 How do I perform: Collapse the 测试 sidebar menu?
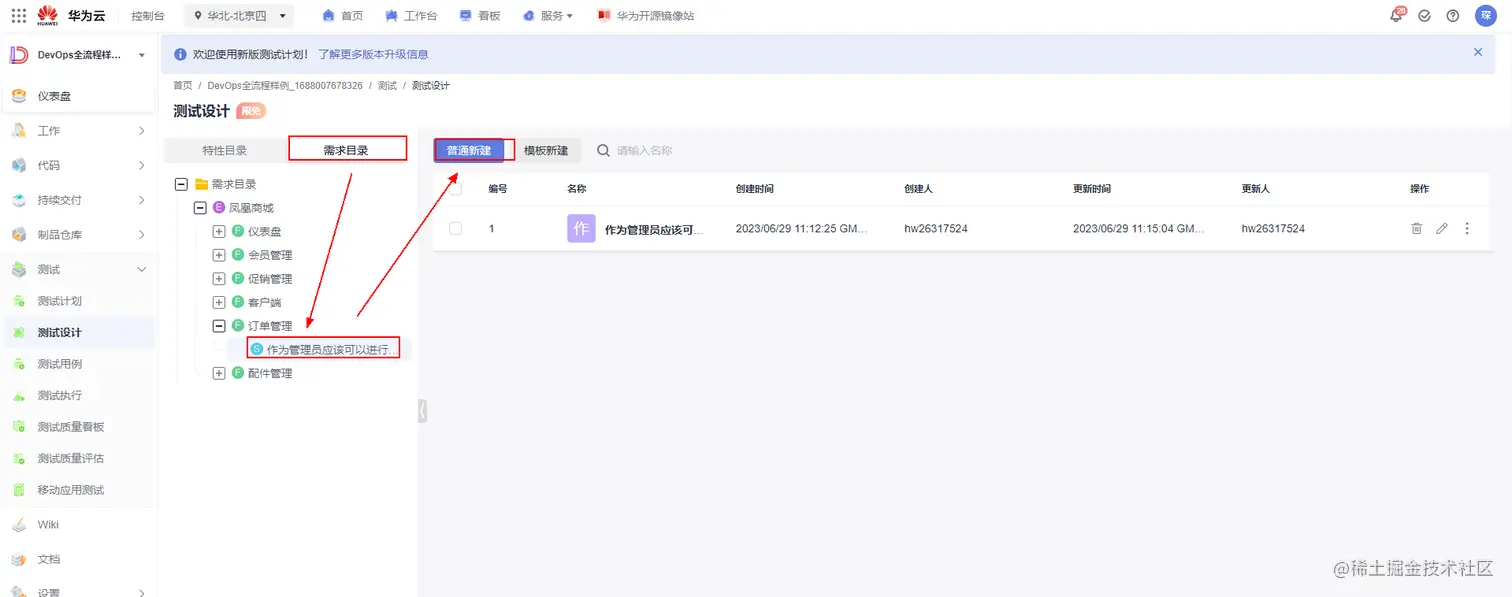(141, 269)
